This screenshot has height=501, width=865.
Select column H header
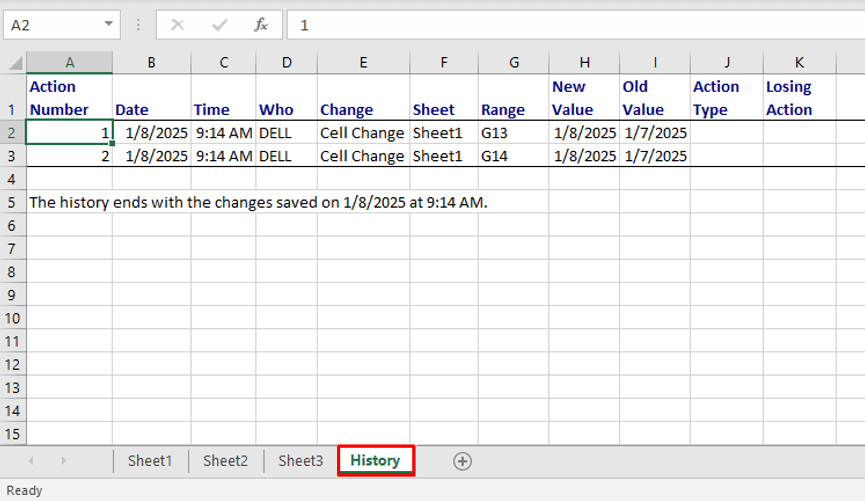point(584,63)
